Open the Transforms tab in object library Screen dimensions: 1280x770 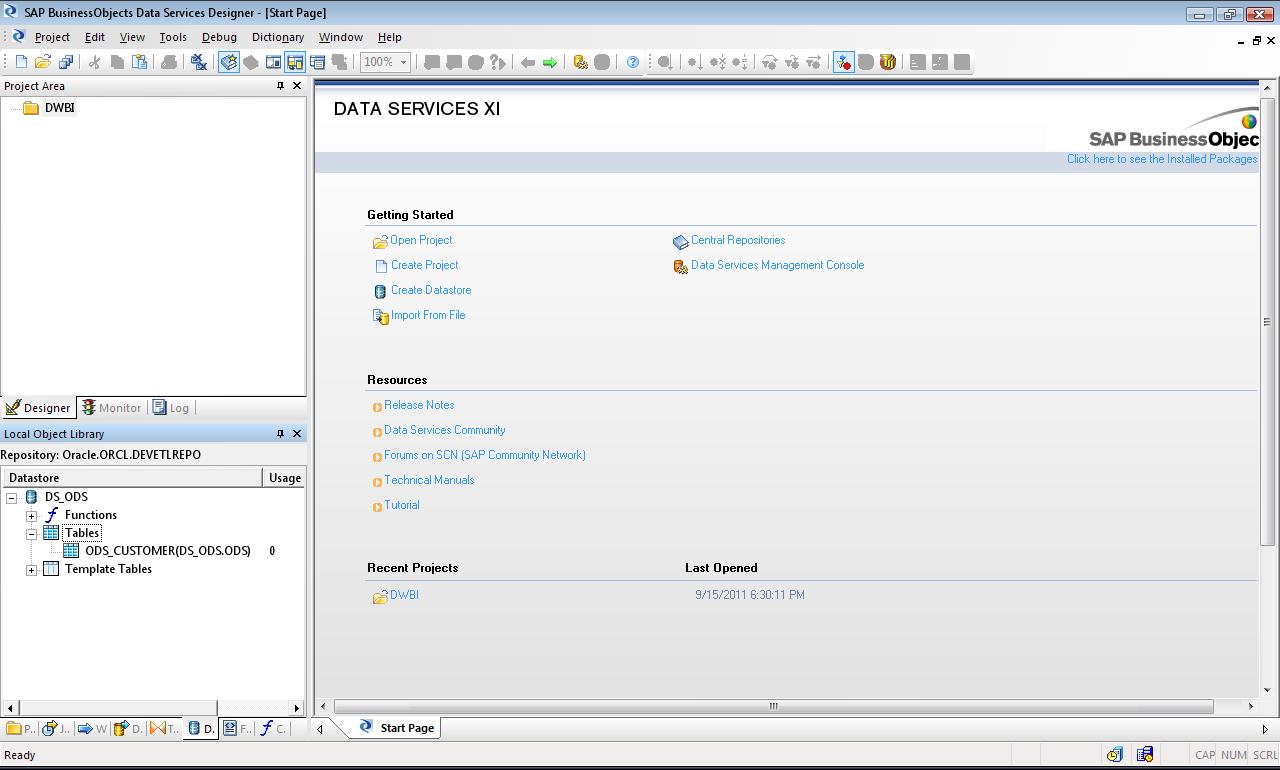pyautogui.click(x=164, y=728)
